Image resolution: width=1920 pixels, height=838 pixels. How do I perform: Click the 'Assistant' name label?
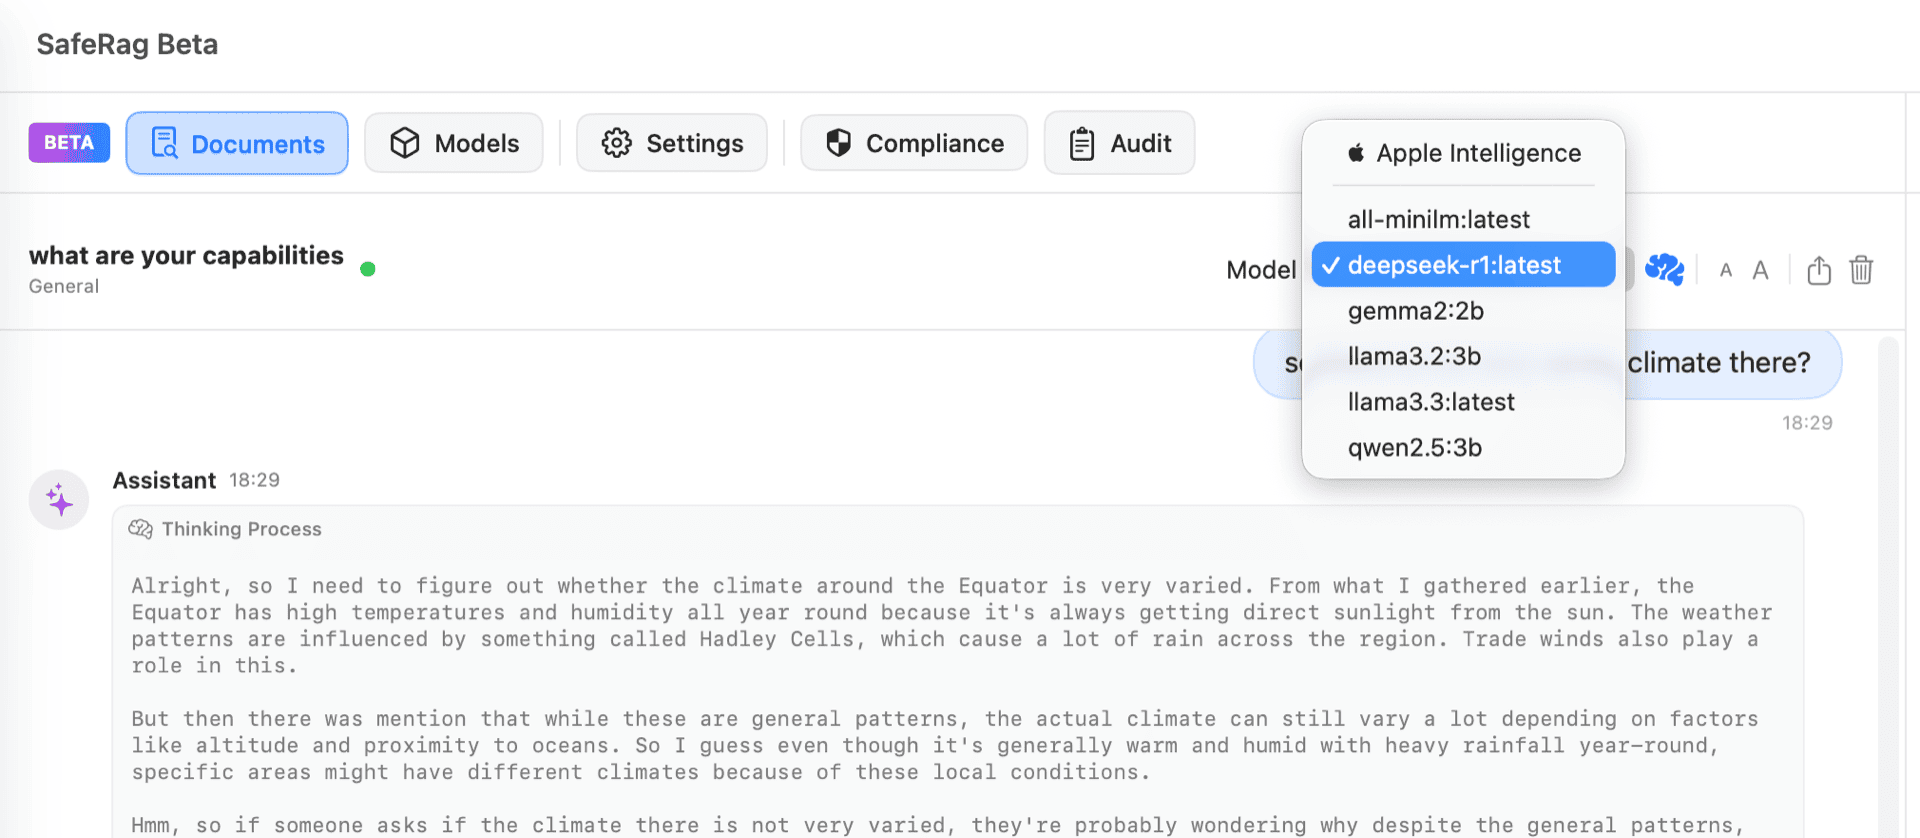[x=164, y=481]
